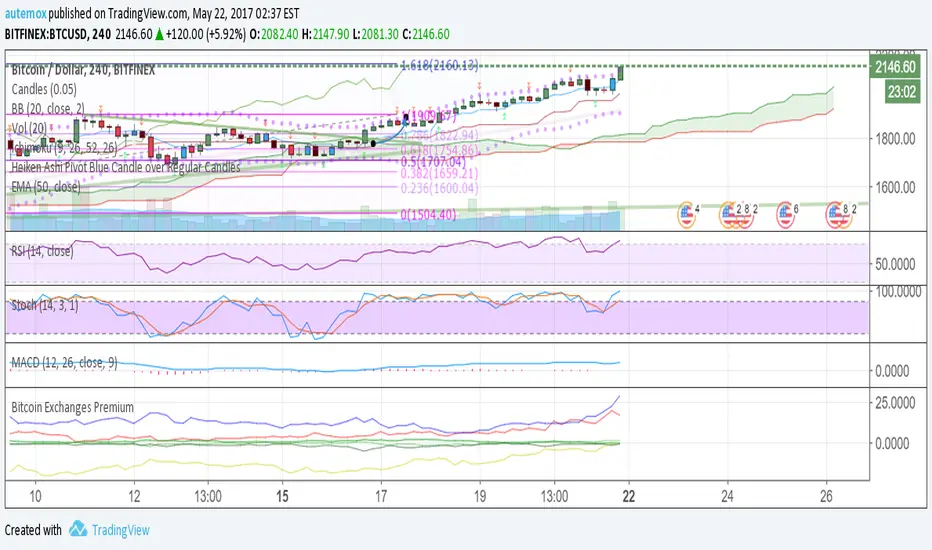Viewport: 932px width, 550px height.
Task: Select the Candles (0.05) legend entry
Action: [x=44, y=89]
